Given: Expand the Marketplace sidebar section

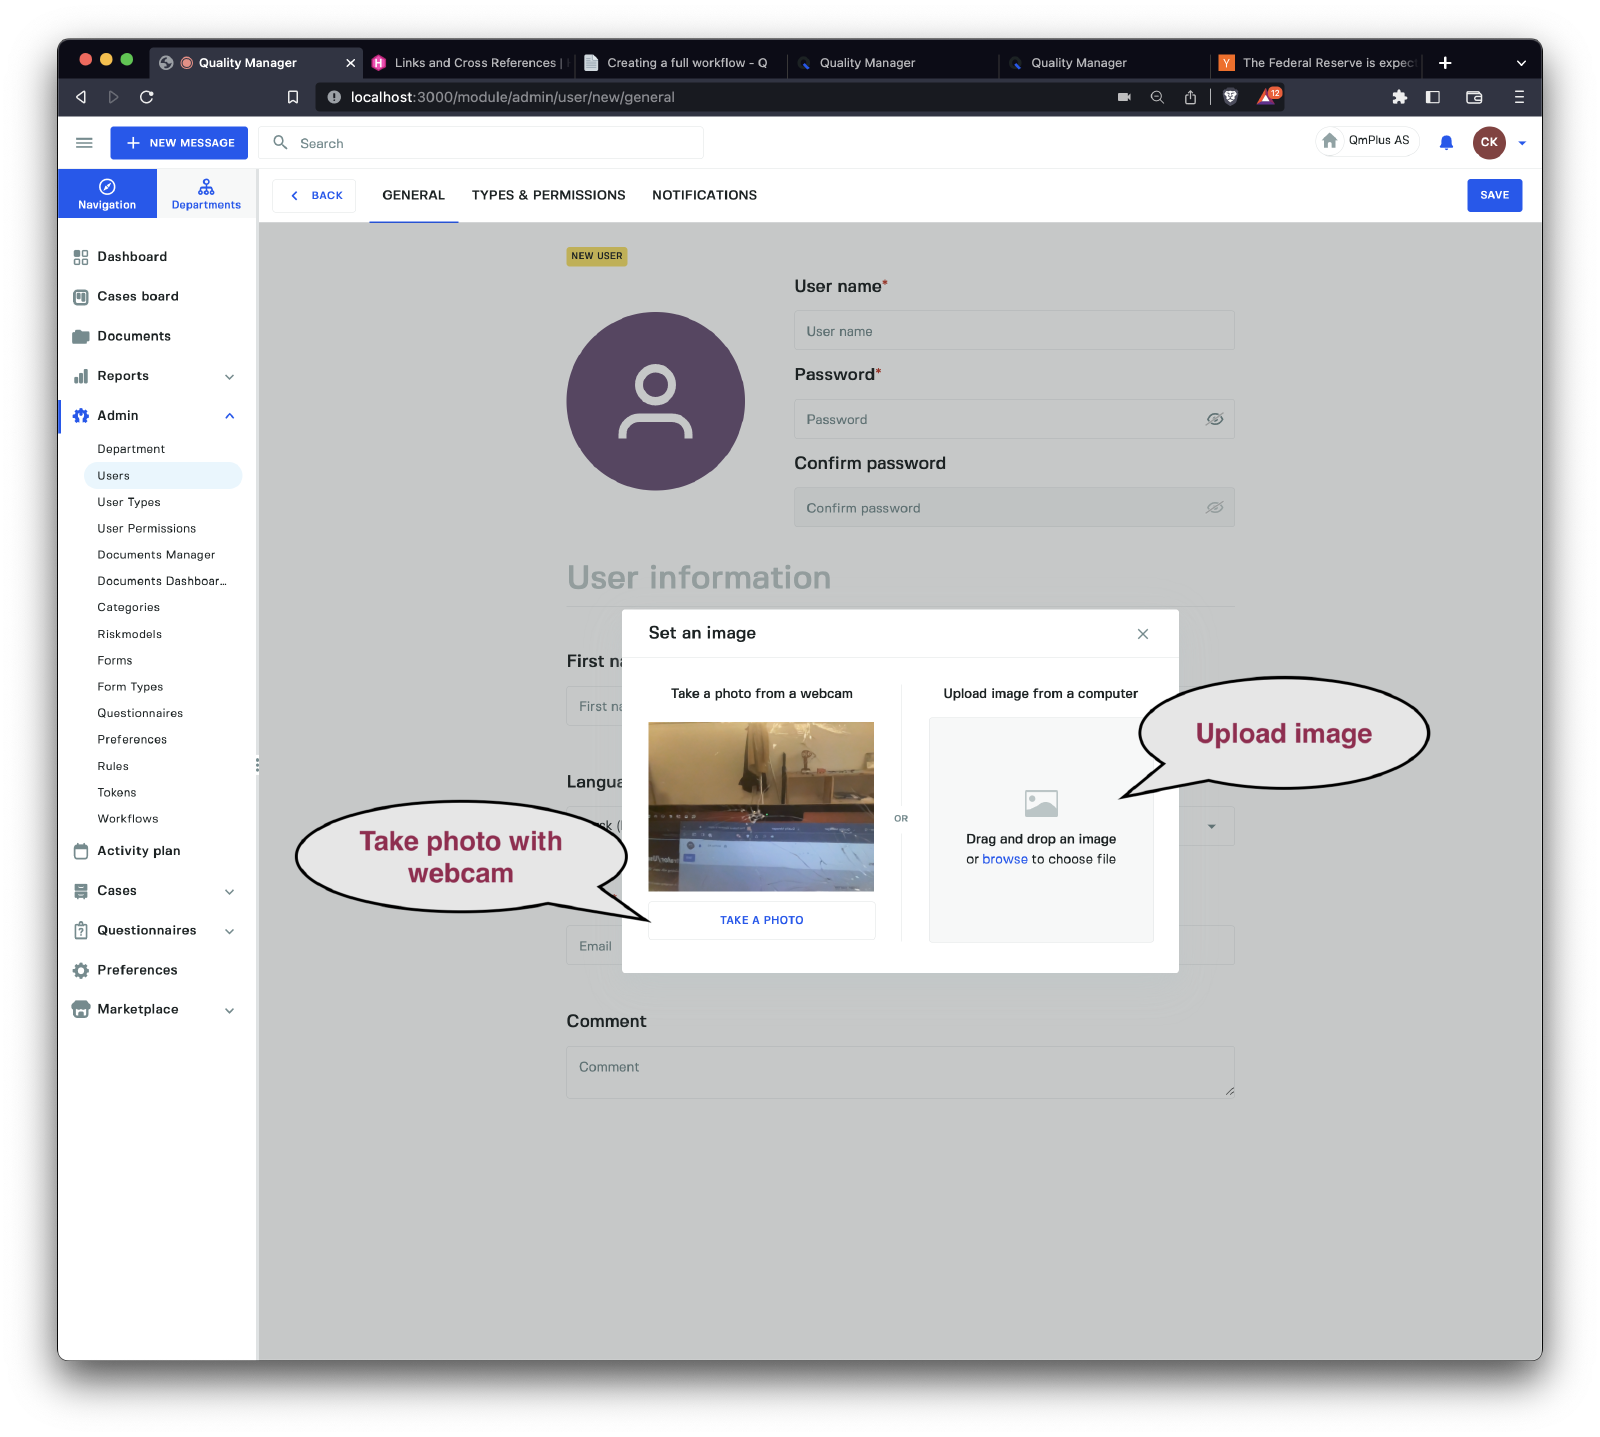Looking at the screenshot, I should (x=229, y=1010).
